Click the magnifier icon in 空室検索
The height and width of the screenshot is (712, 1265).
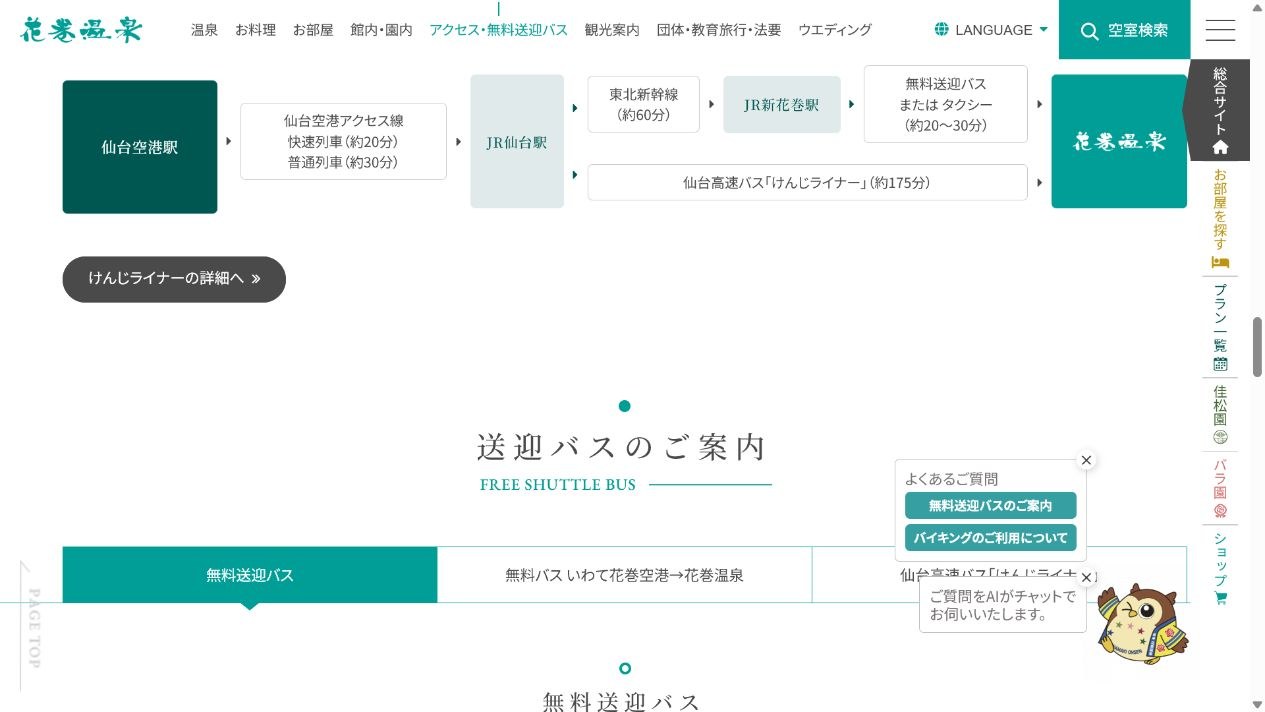[x=1090, y=31]
